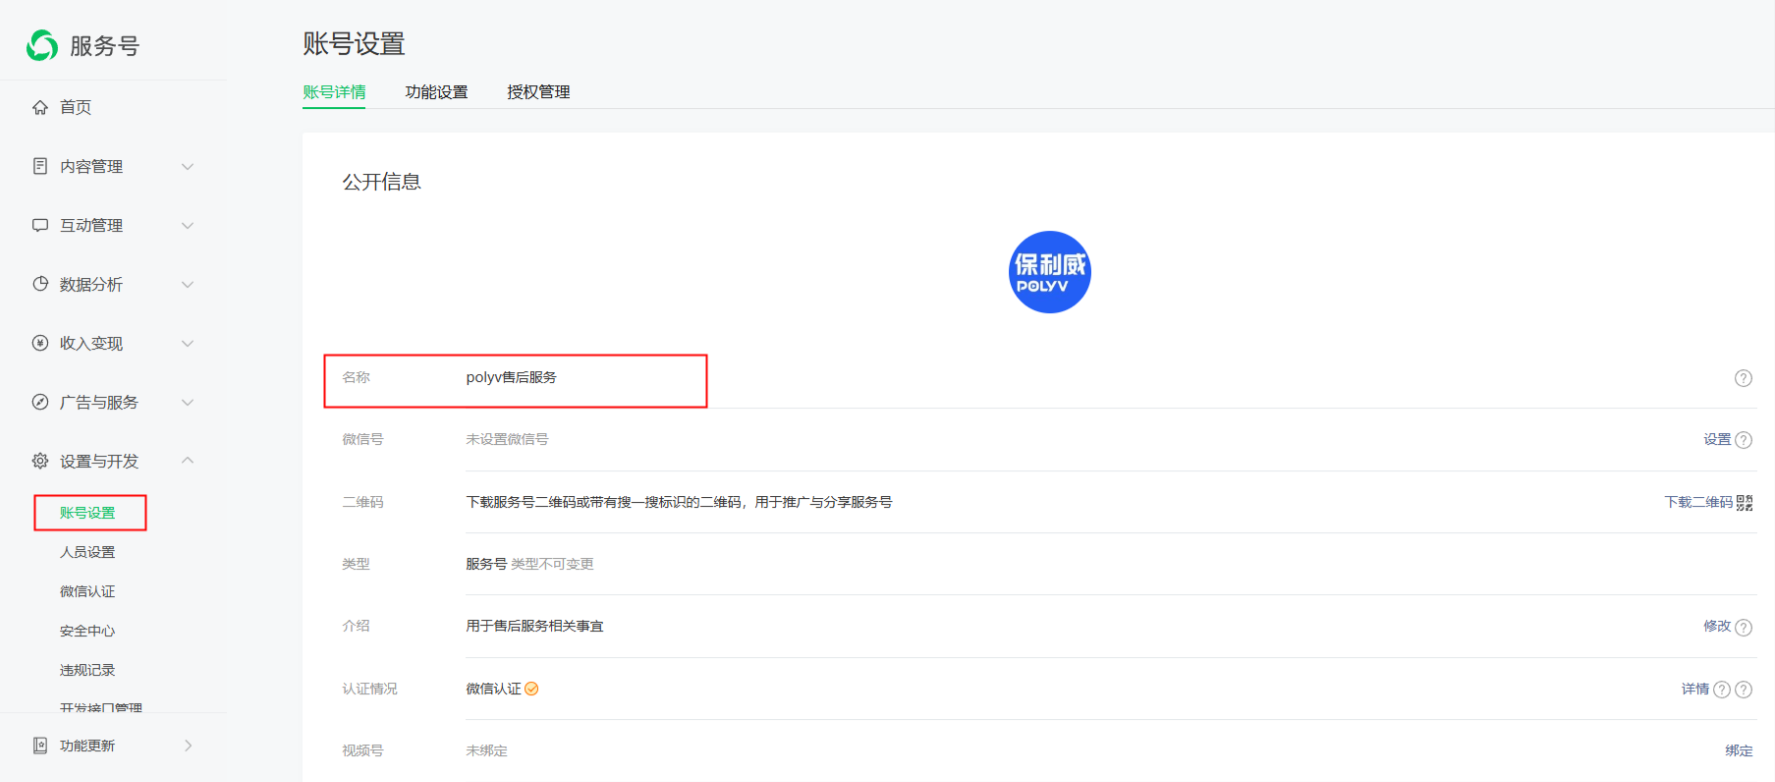
Task: Click the 数据分析 pie chart icon
Action: [40, 284]
